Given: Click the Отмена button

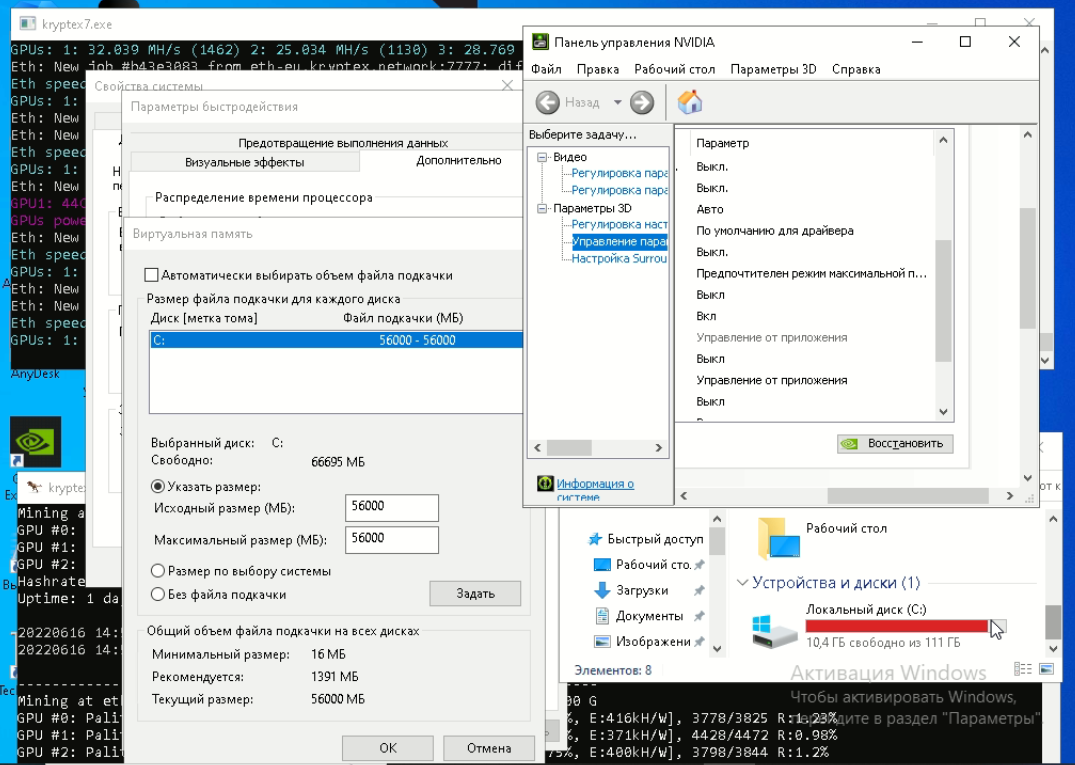Looking at the screenshot, I should tap(489, 748).
